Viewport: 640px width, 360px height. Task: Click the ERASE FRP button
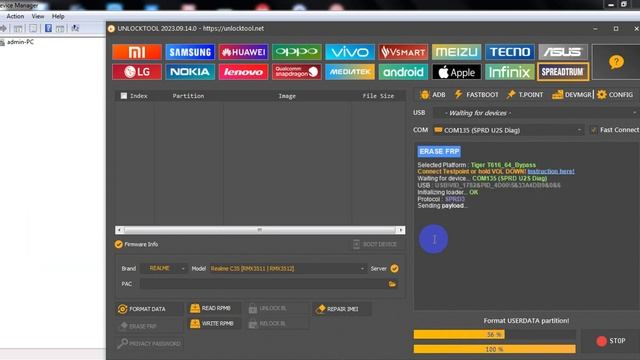(x=149, y=326)
